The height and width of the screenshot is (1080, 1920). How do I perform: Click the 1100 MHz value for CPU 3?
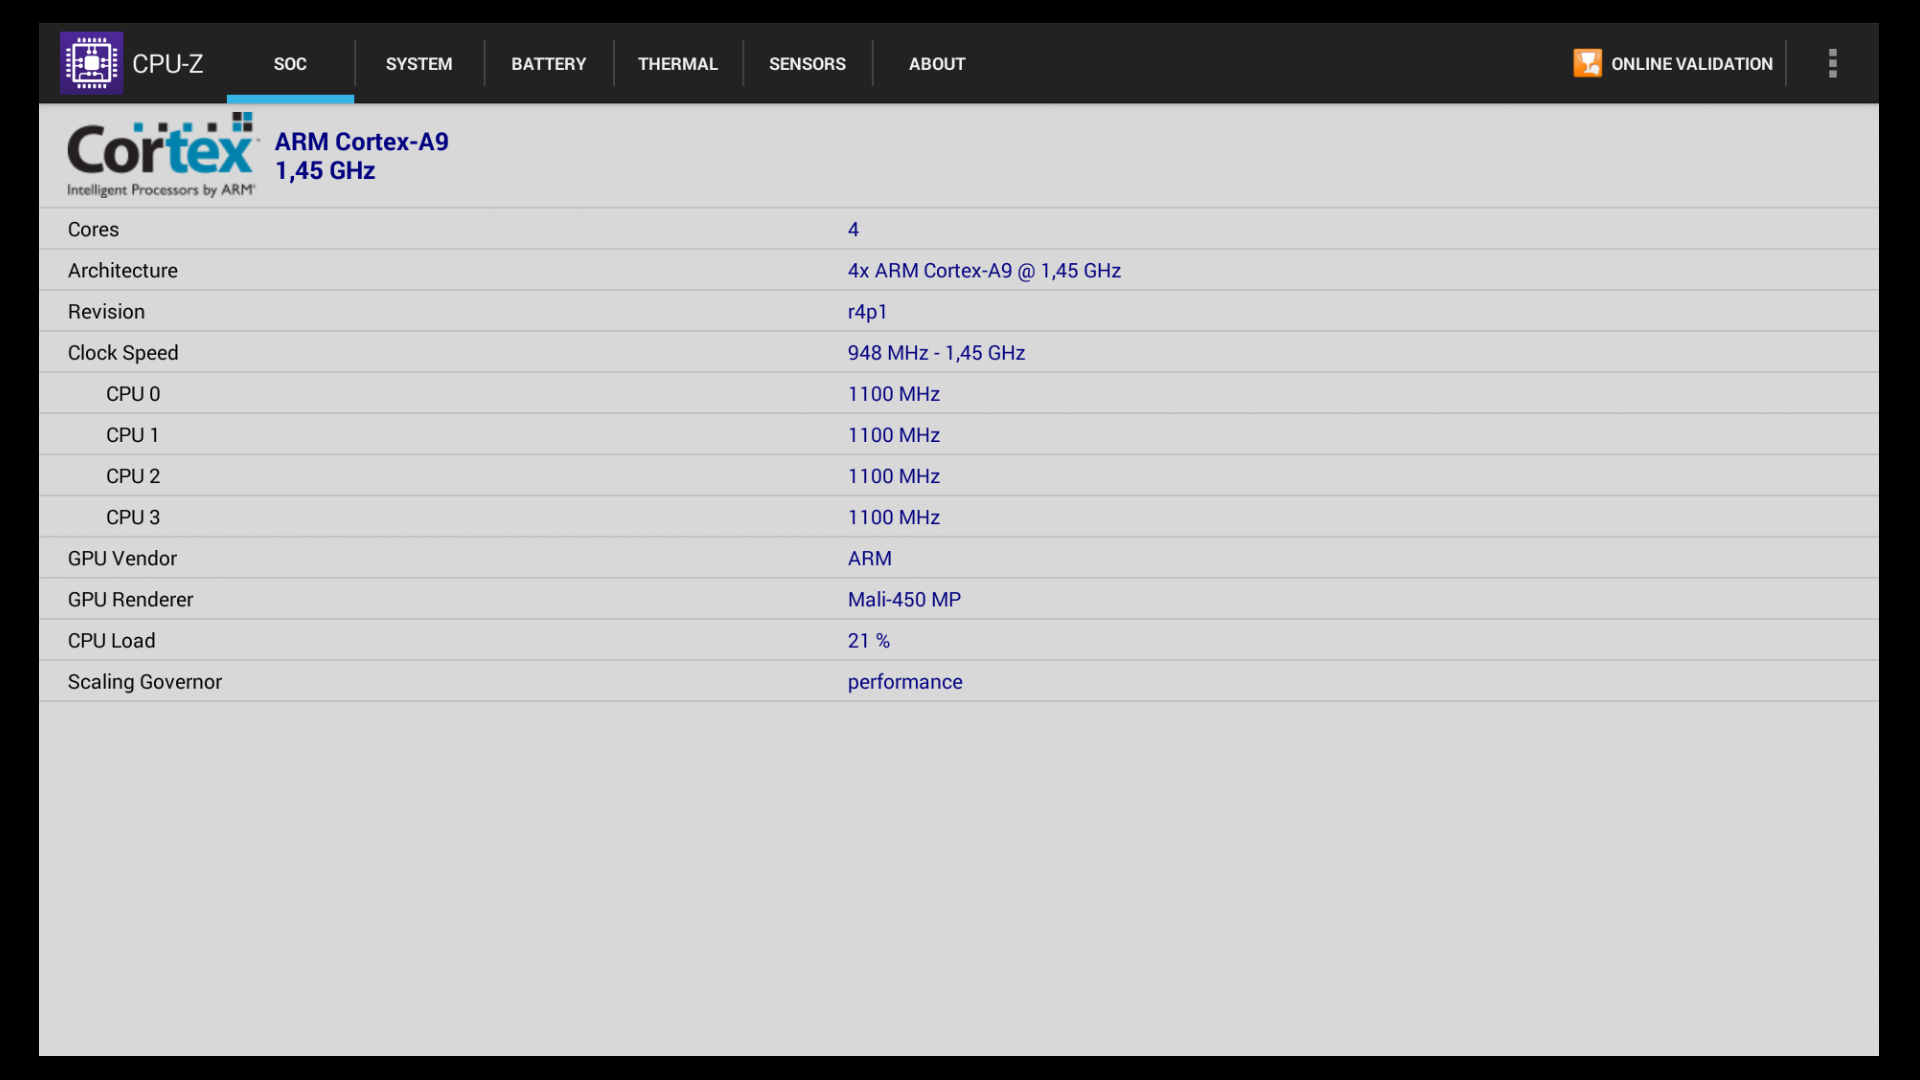point(894,517)
